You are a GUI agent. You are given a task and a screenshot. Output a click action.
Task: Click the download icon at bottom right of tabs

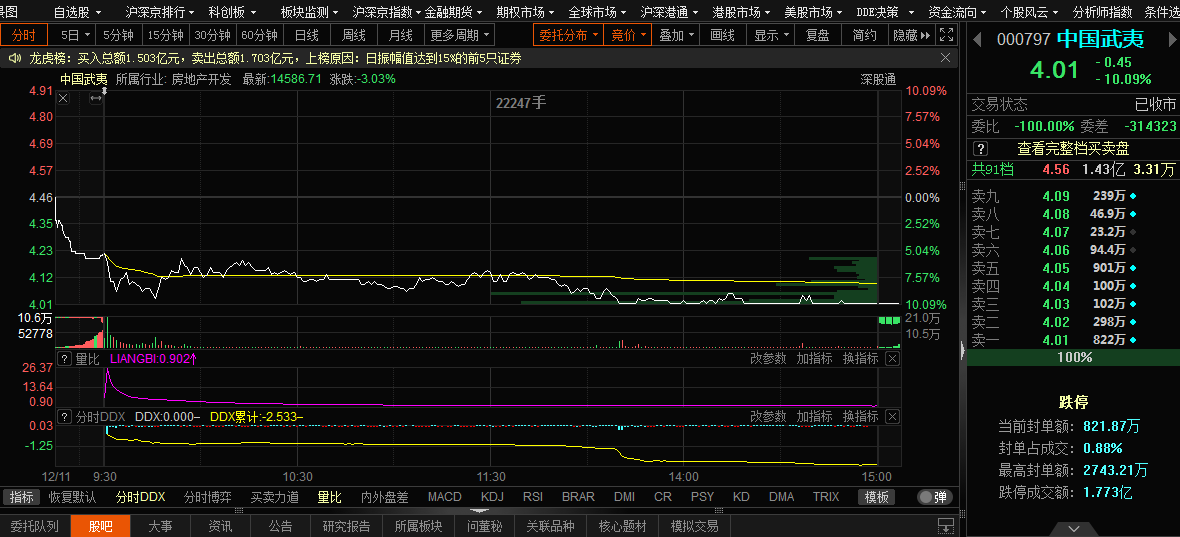[944, 525]
